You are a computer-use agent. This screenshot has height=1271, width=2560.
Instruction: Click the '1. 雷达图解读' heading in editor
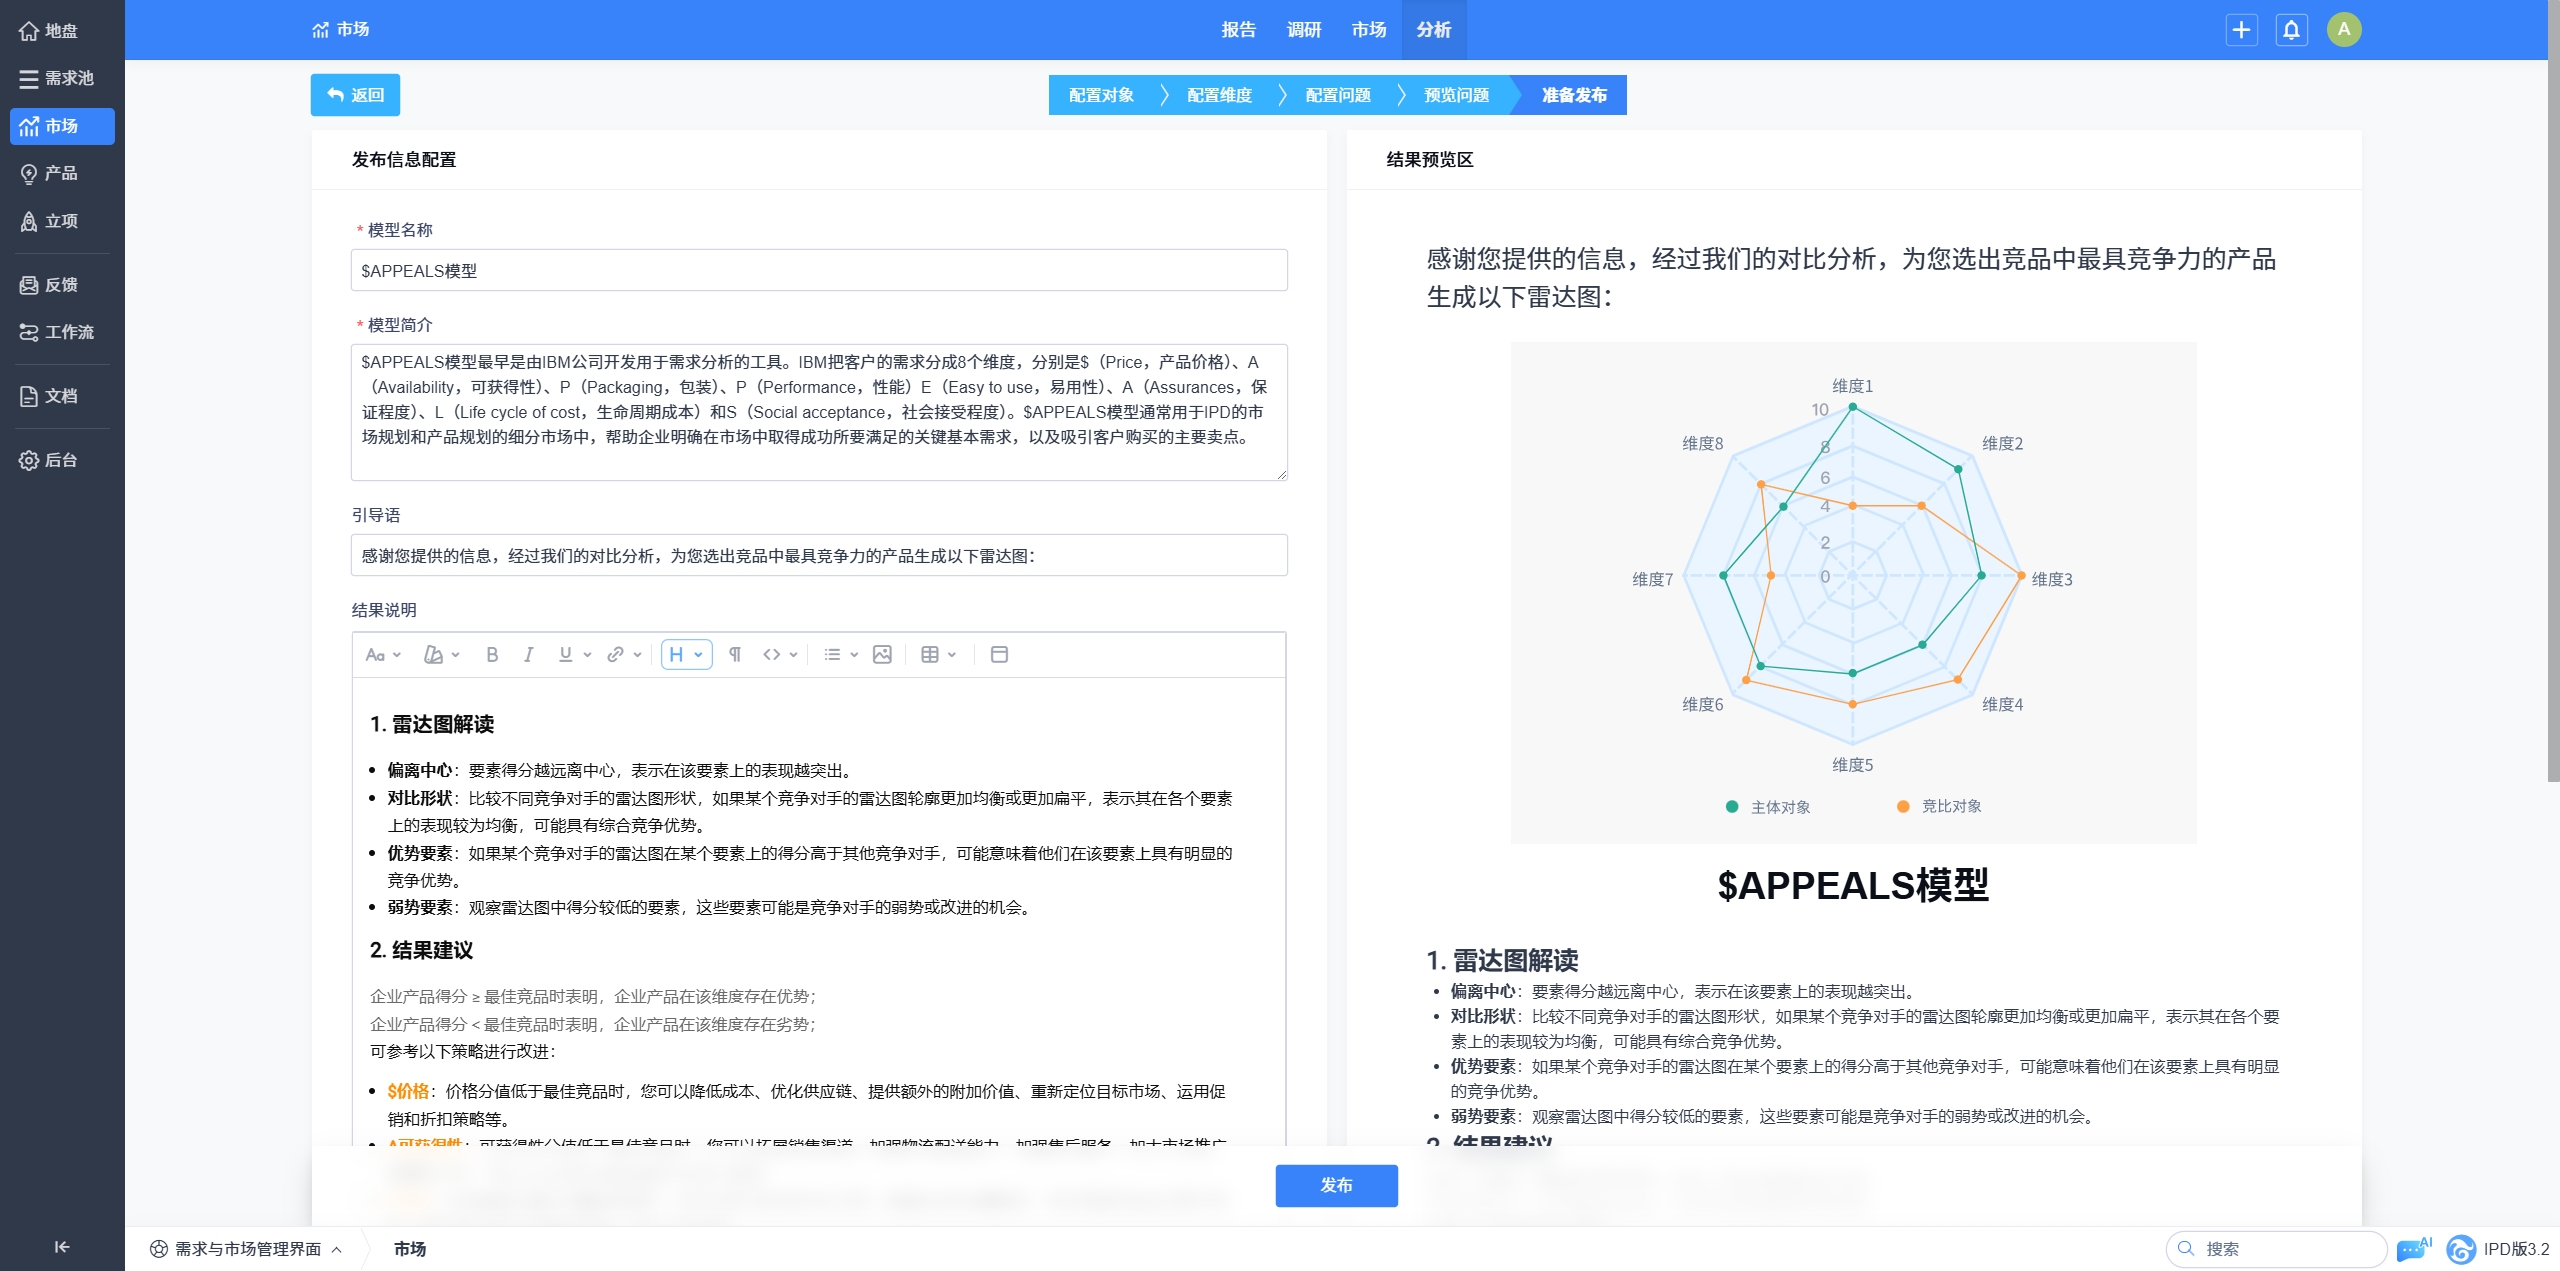pos(432,724)
